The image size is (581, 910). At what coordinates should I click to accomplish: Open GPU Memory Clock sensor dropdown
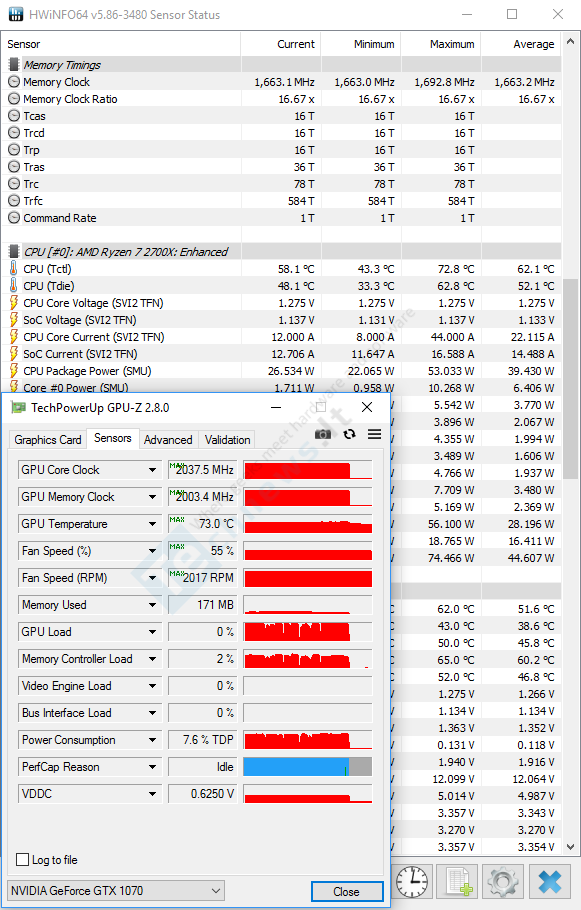point(152,497)
